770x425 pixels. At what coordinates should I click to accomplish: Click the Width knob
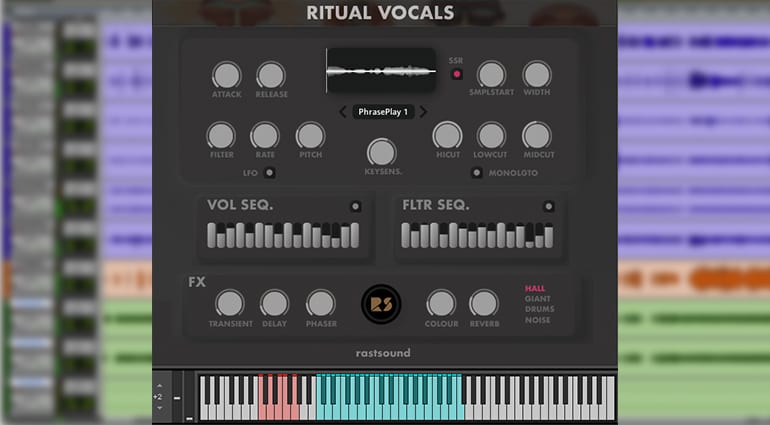tap(537, 75)
